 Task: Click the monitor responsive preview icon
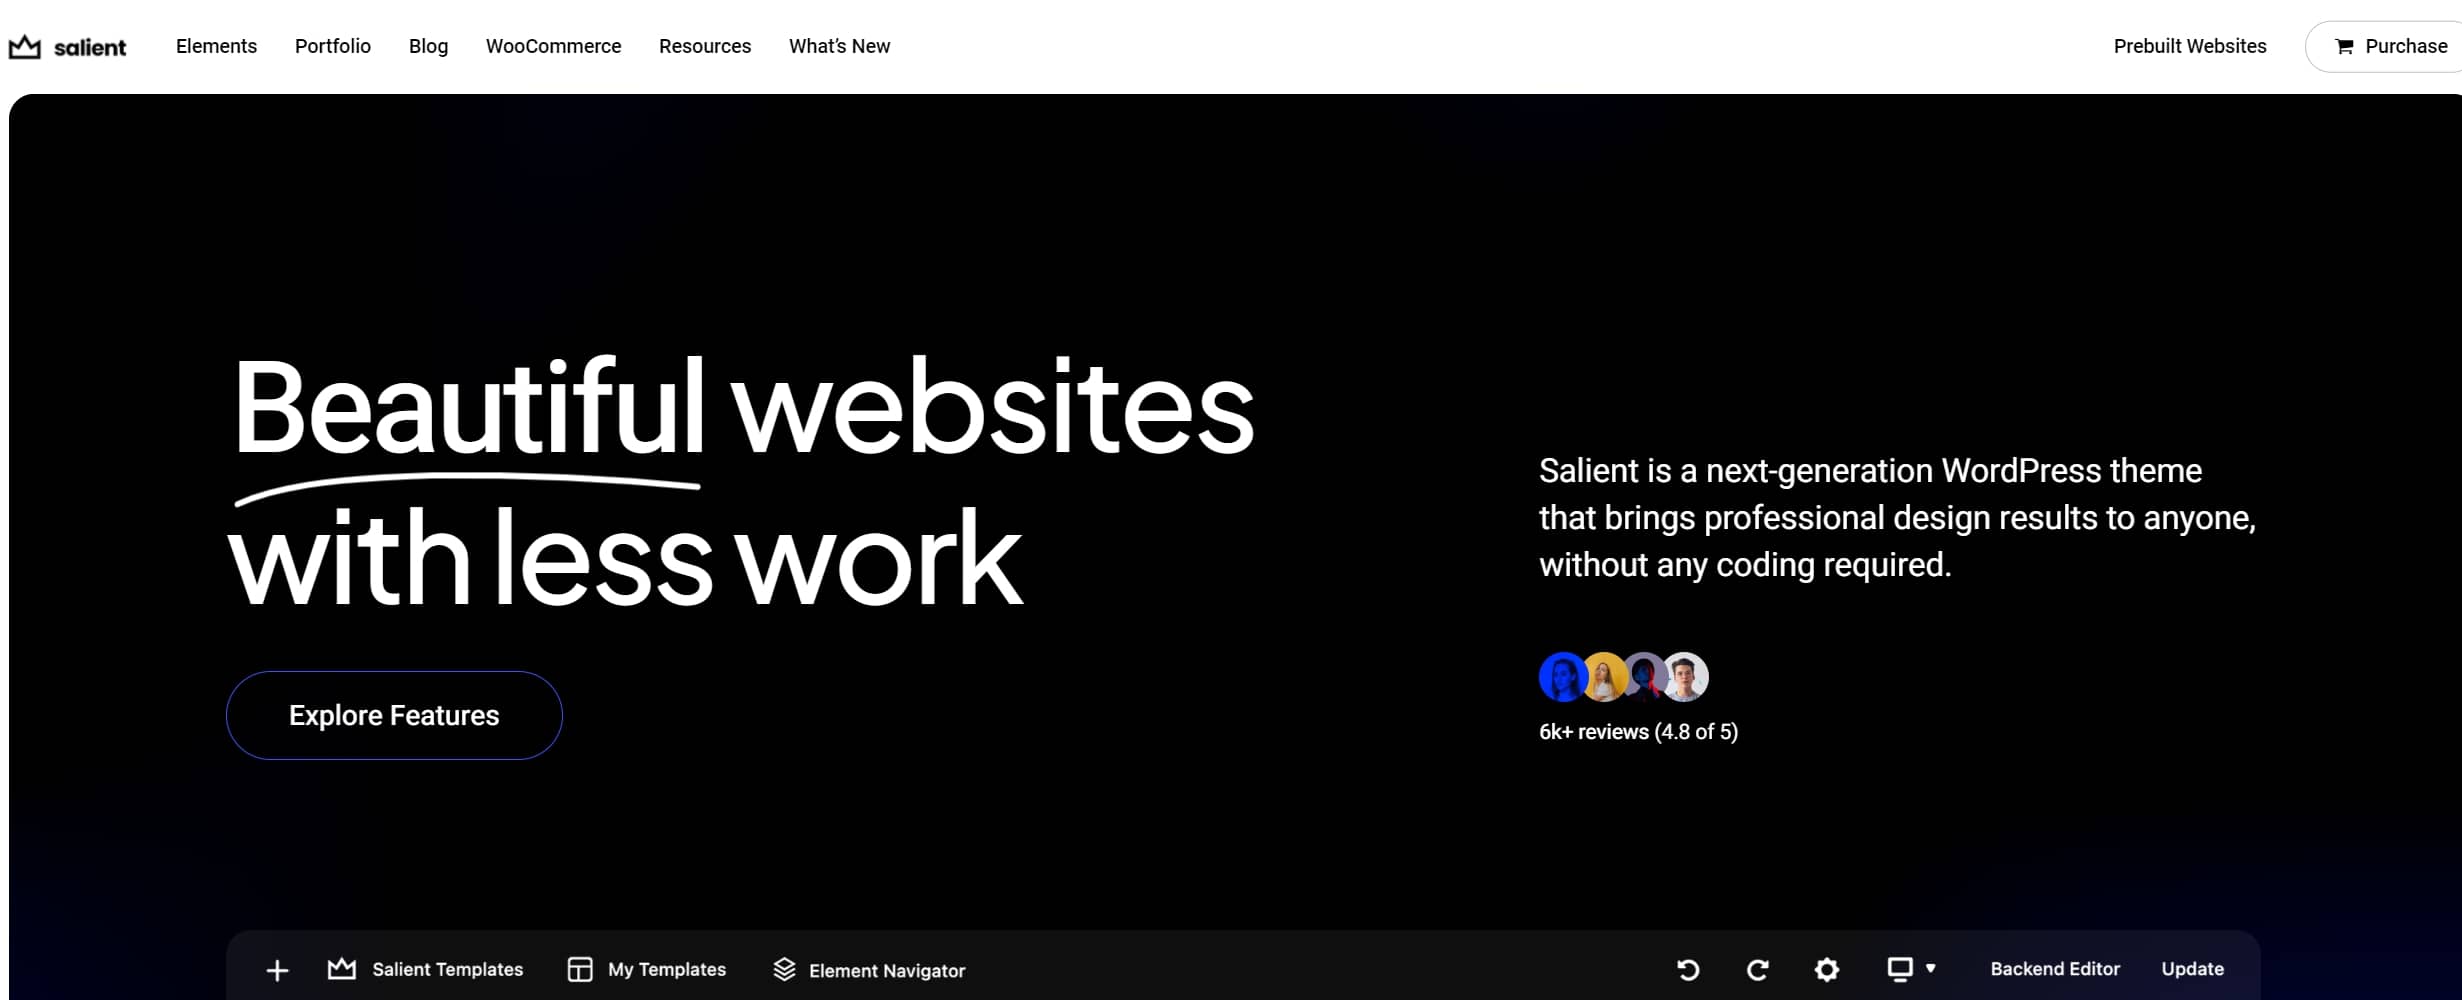(1899, 969)
